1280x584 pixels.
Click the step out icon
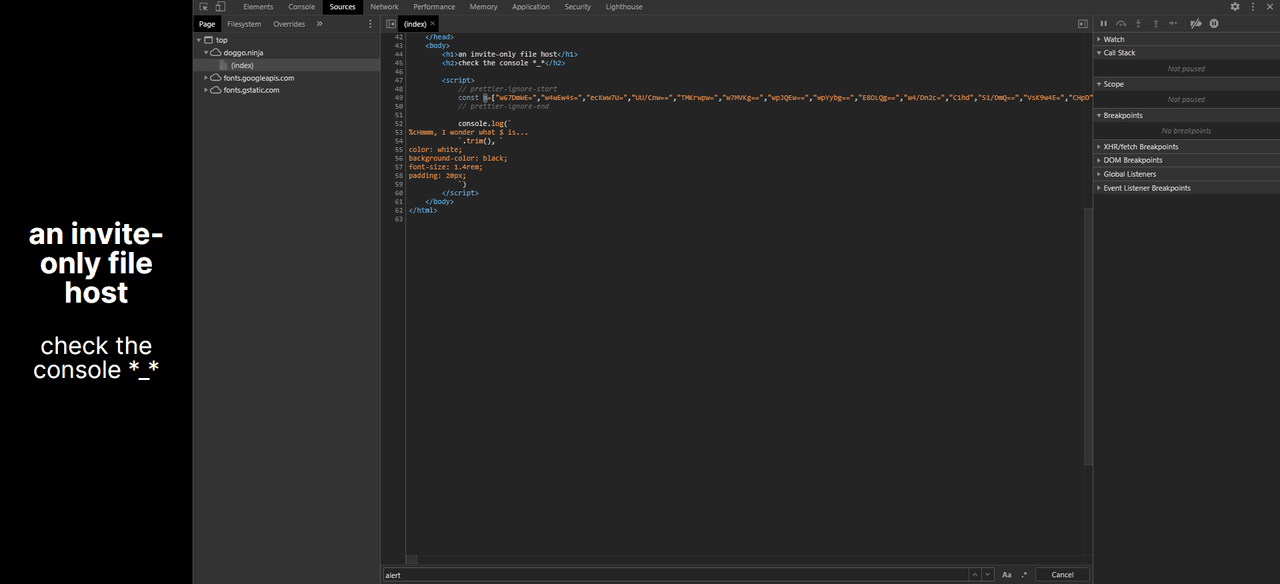tap(1156, 24)
